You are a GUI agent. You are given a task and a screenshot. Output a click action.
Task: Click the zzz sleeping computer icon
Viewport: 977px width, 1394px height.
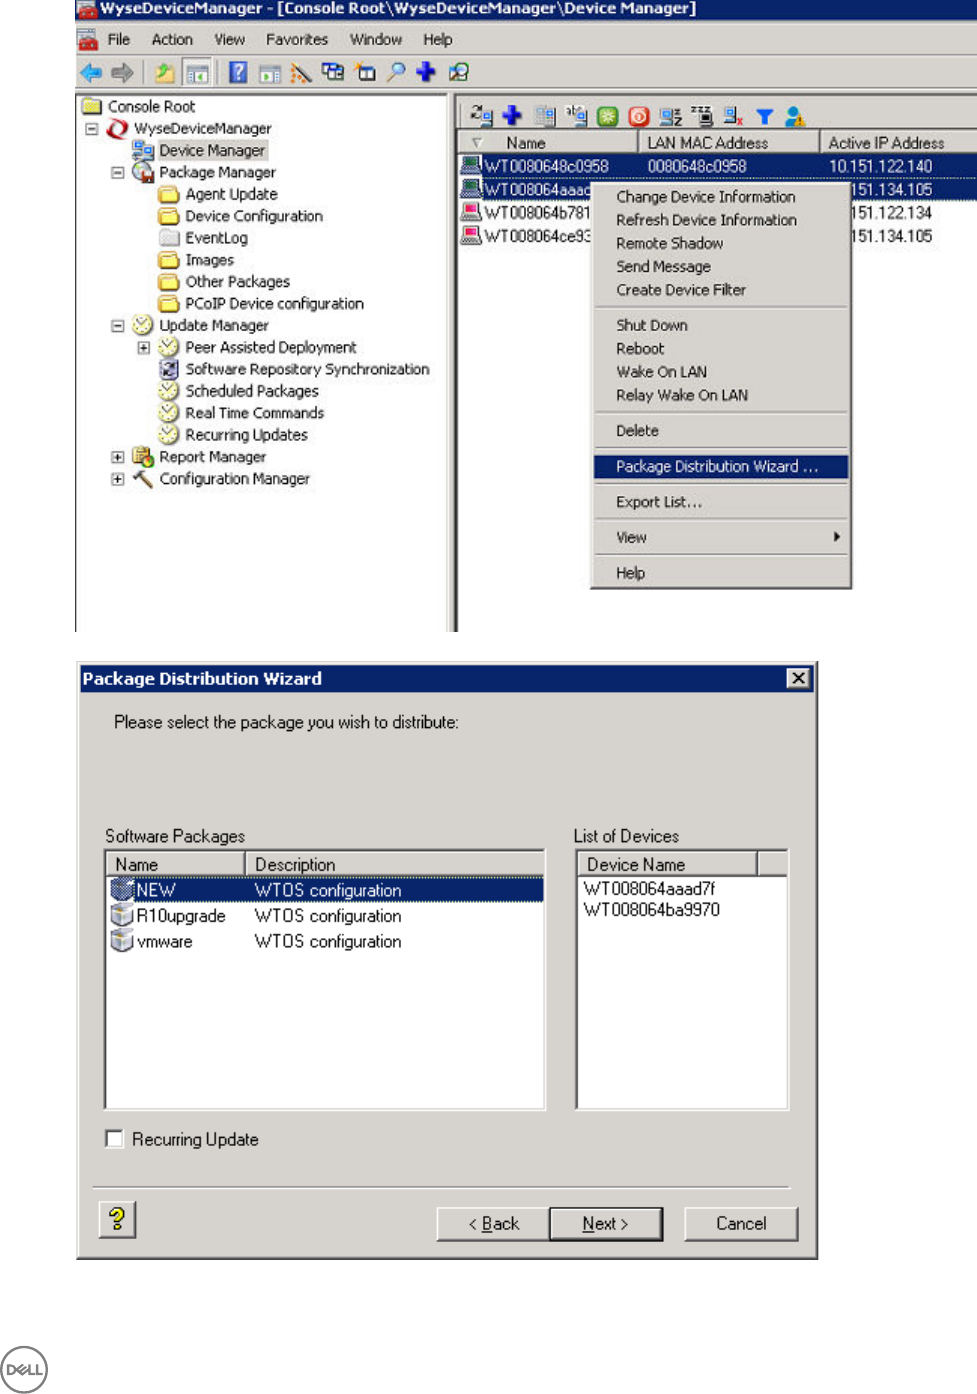point(702,116)
